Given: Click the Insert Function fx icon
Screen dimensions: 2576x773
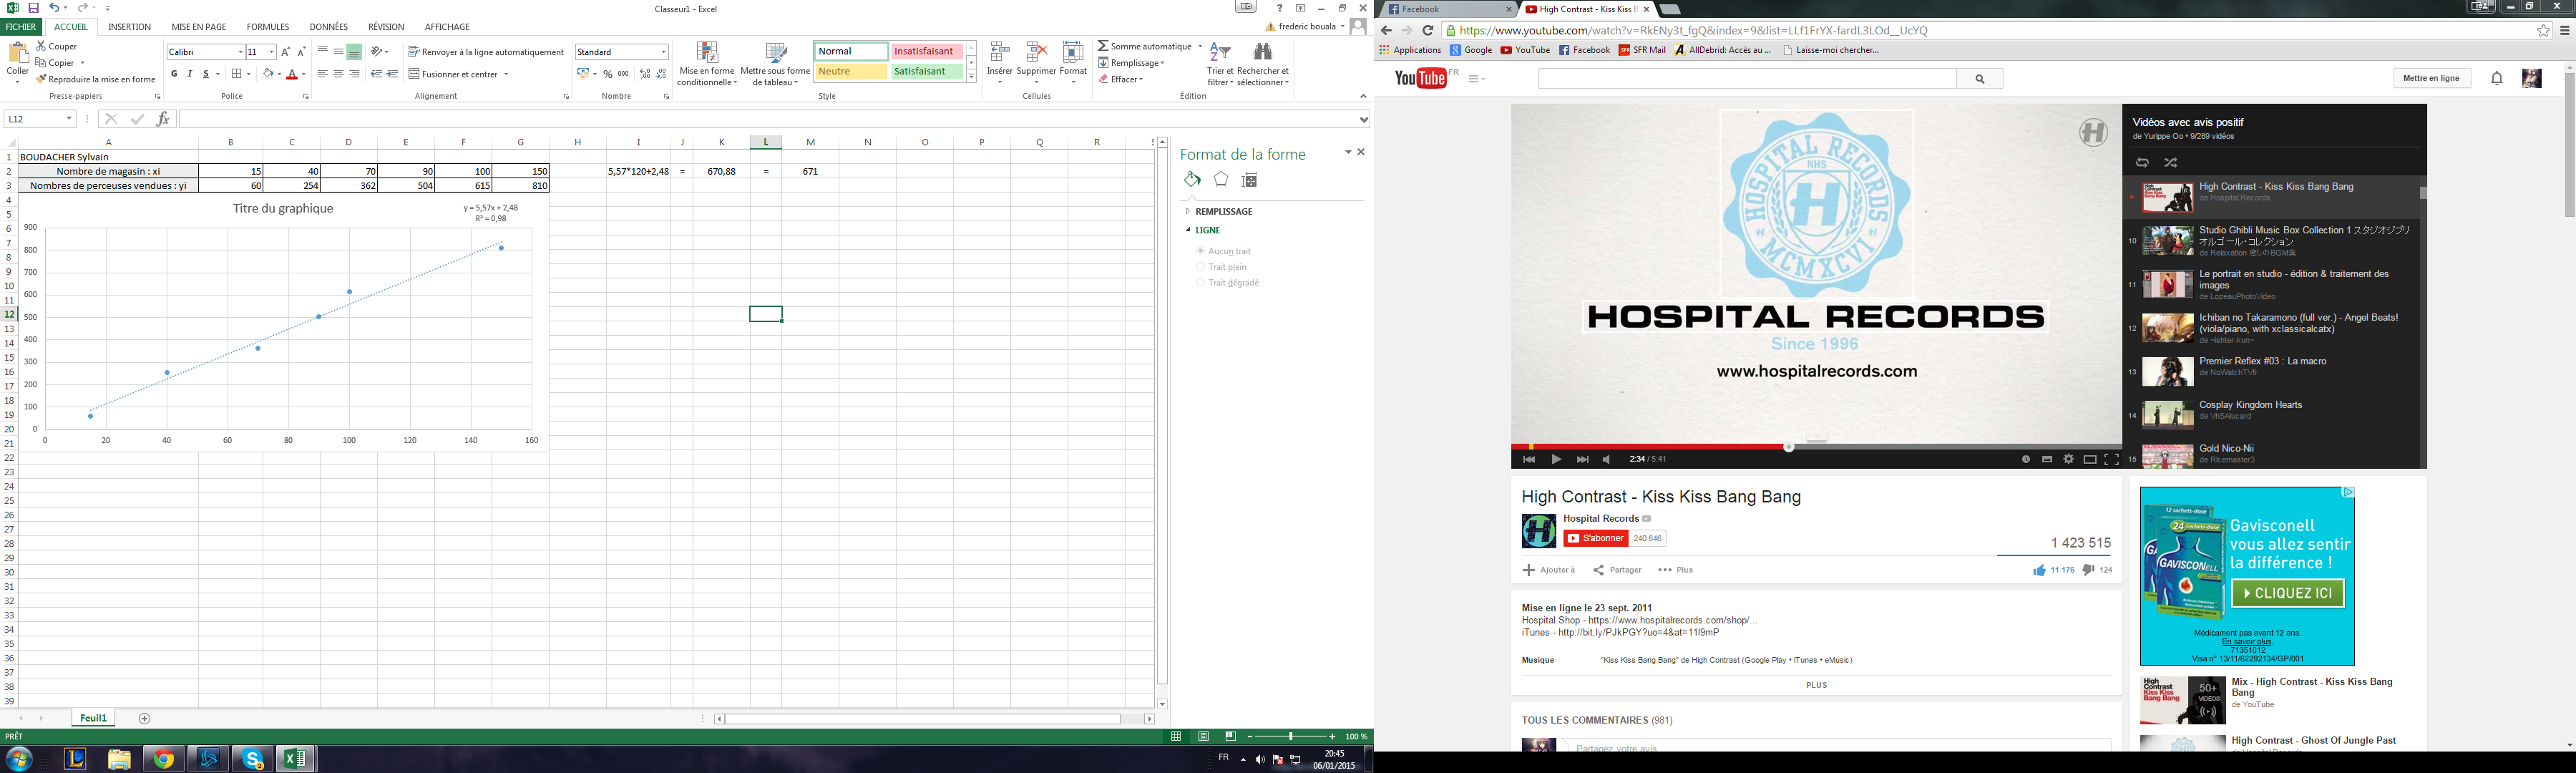Looking at the screenshot, I should [163, 119].
